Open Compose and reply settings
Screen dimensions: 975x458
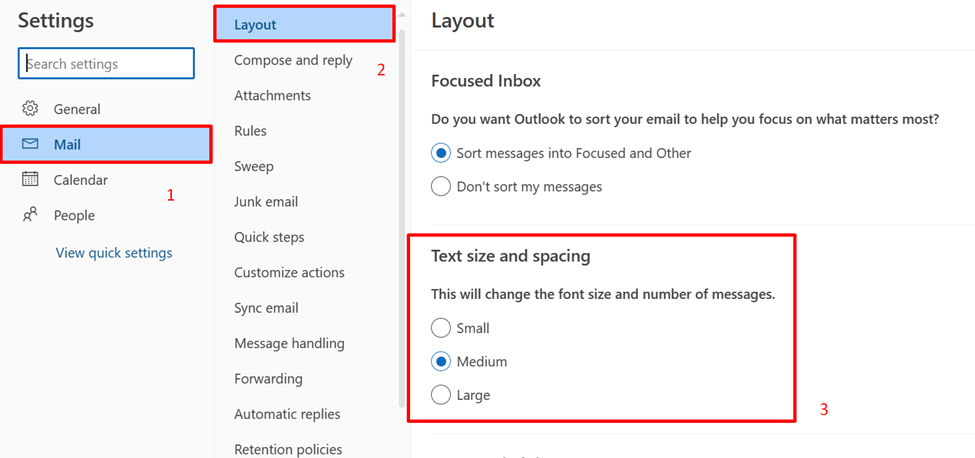pyautogui.click(x=293, y=60)
